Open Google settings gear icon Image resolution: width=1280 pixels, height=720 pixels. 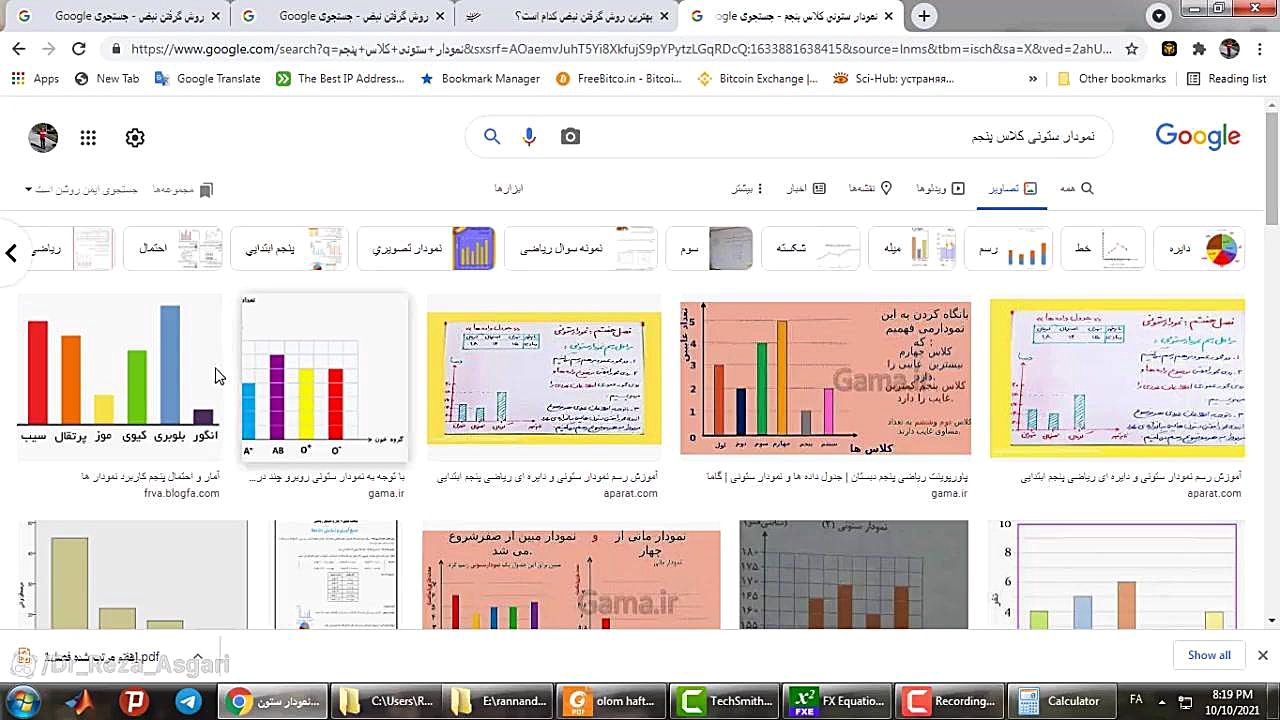(x=135, y=138)
